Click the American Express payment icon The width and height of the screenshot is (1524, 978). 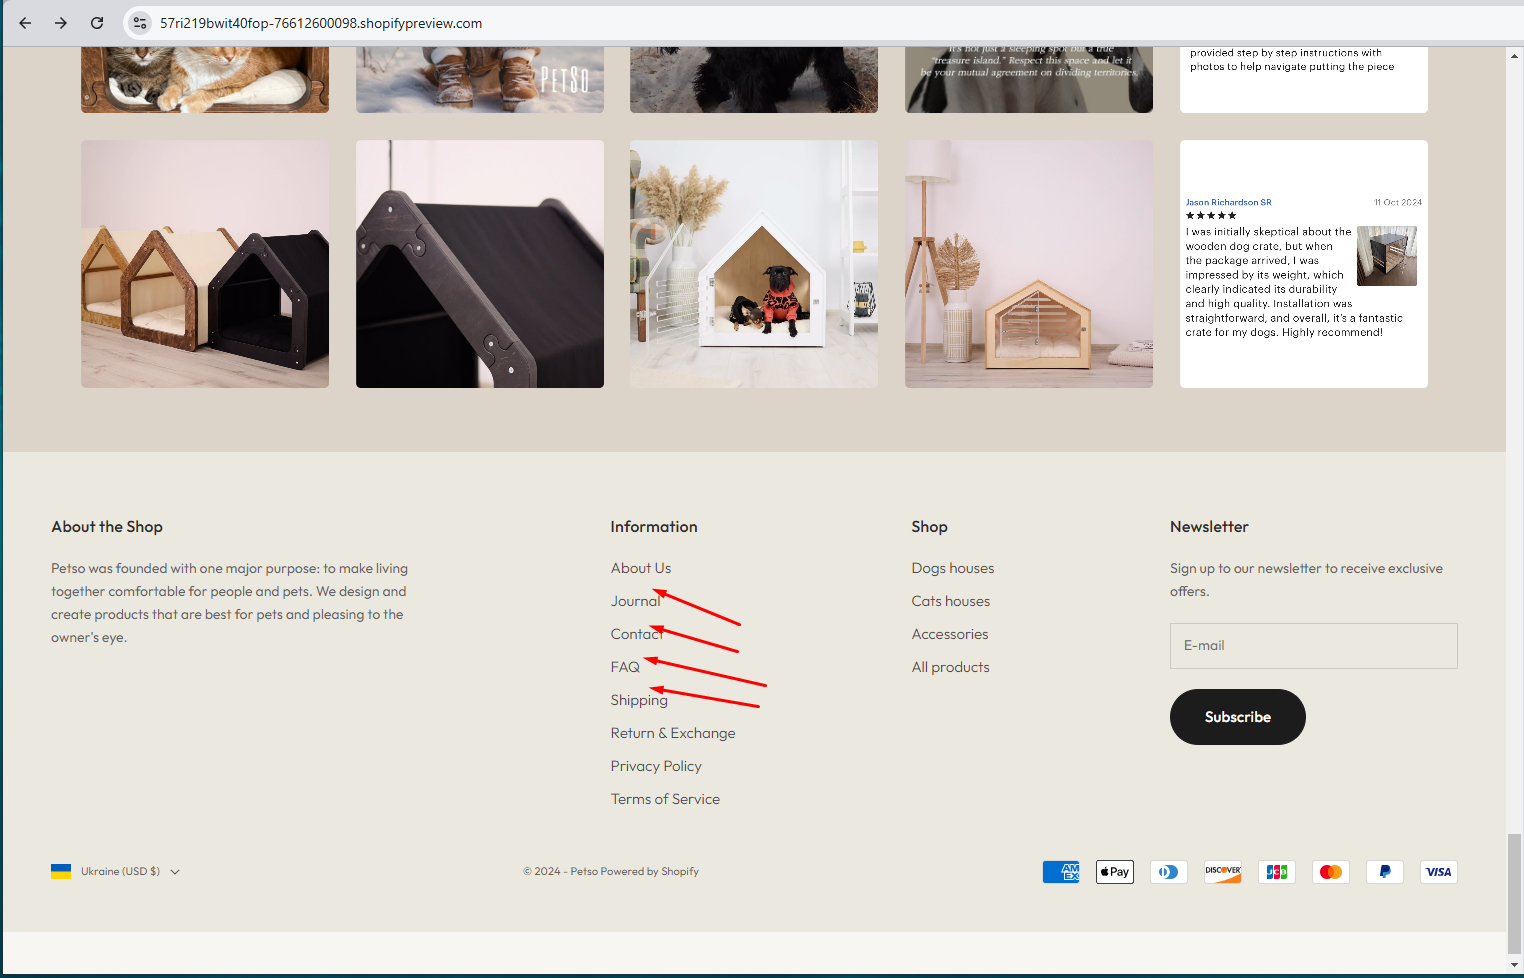(x=1061, y=872)
